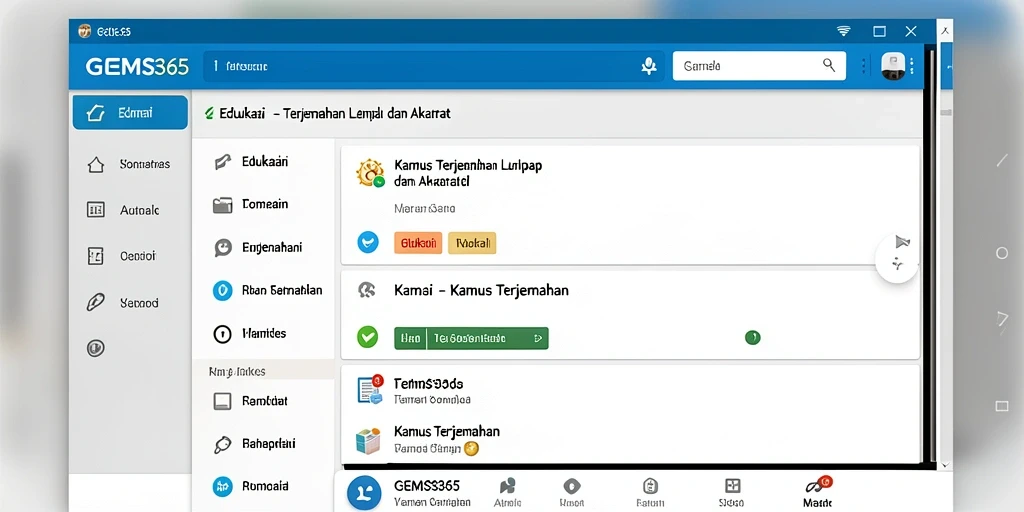
Task: Click the header field starting with 1
Action: coord(434,66)
